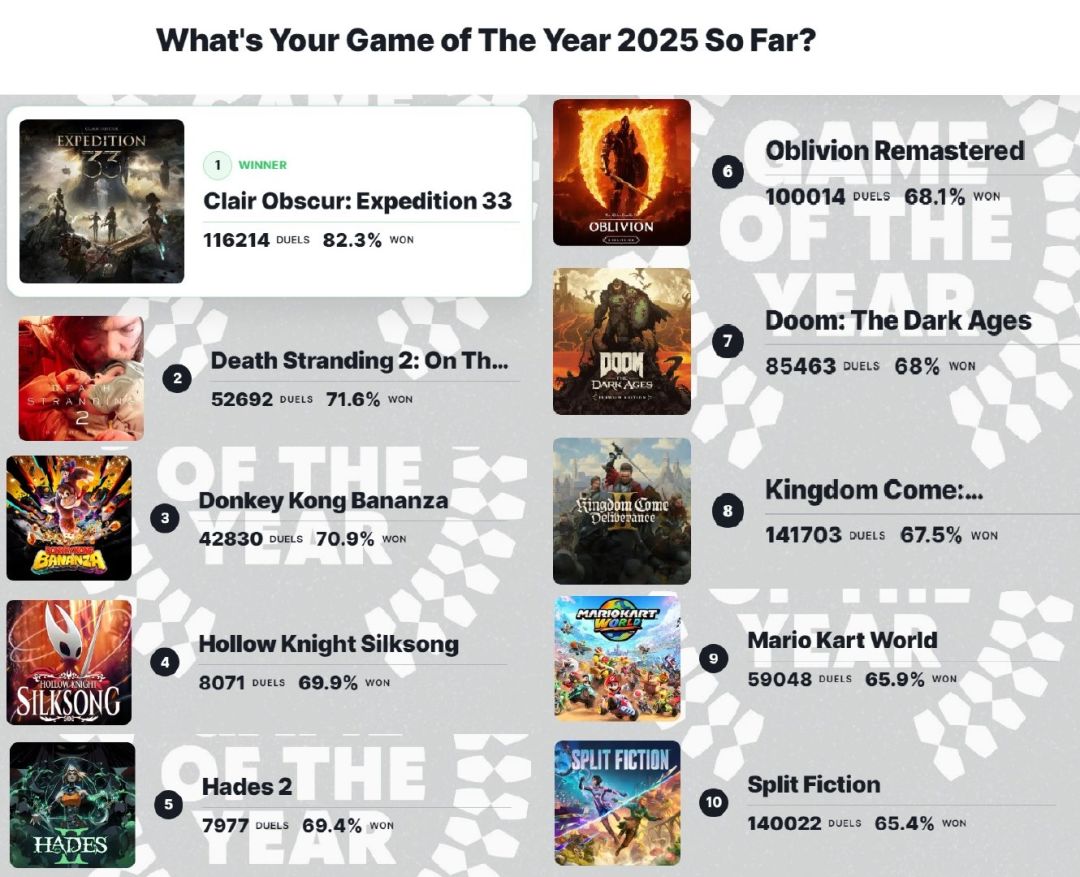Click the Oblivion Remastered cover image
The image size is (1080, 877).
click(621, 172)
